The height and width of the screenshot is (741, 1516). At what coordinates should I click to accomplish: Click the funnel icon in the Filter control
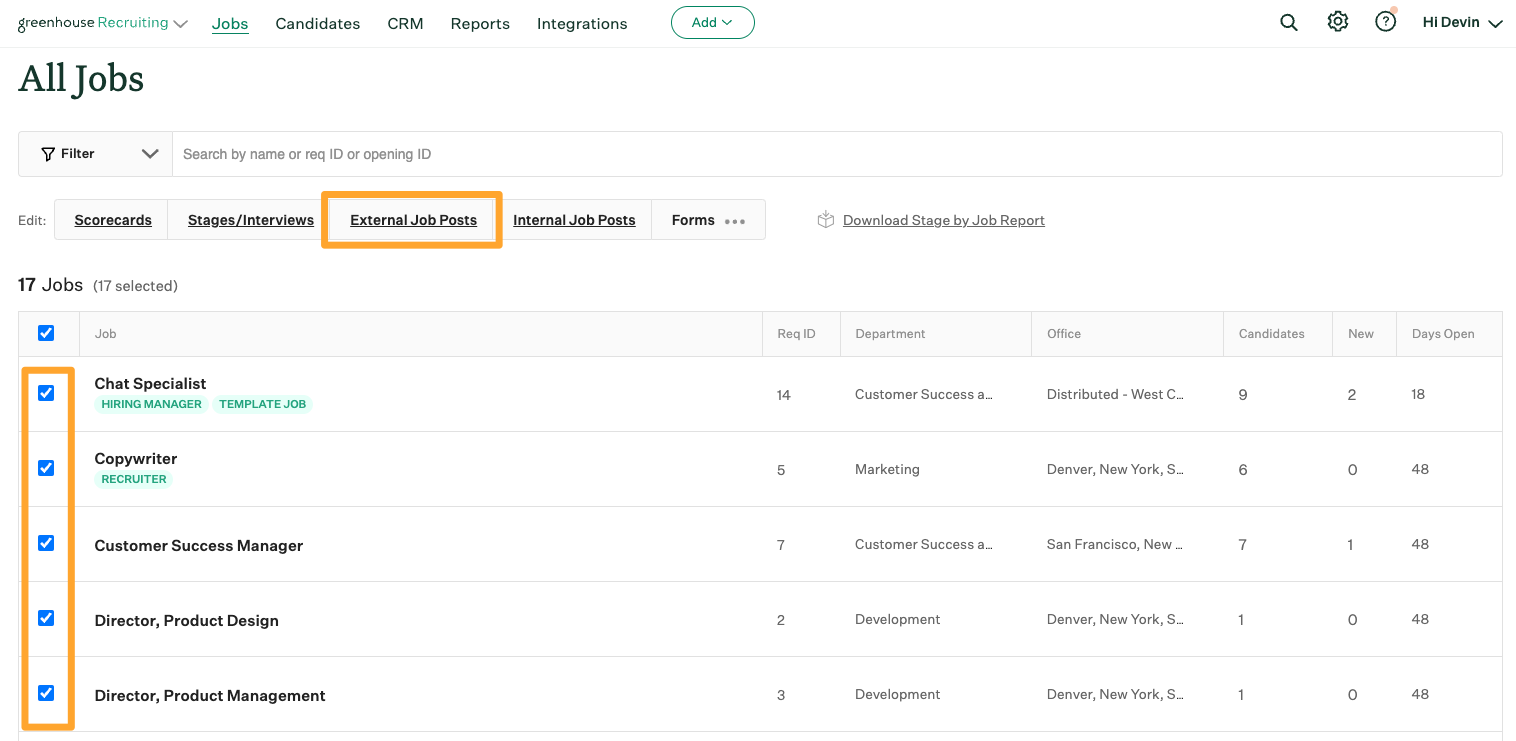[48, 153]
